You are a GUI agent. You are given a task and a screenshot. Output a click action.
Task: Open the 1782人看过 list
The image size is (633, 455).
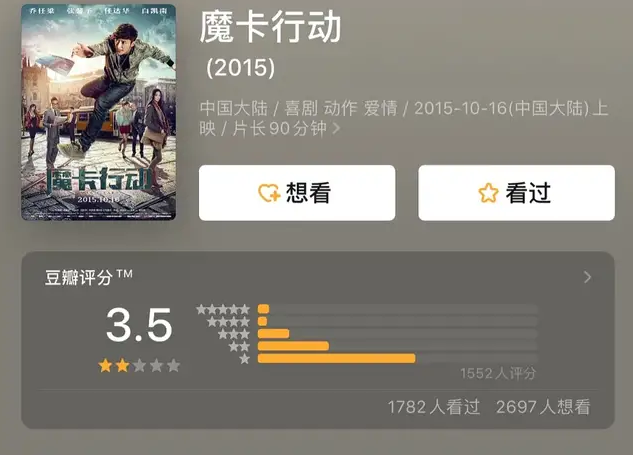tap(434, 407)
